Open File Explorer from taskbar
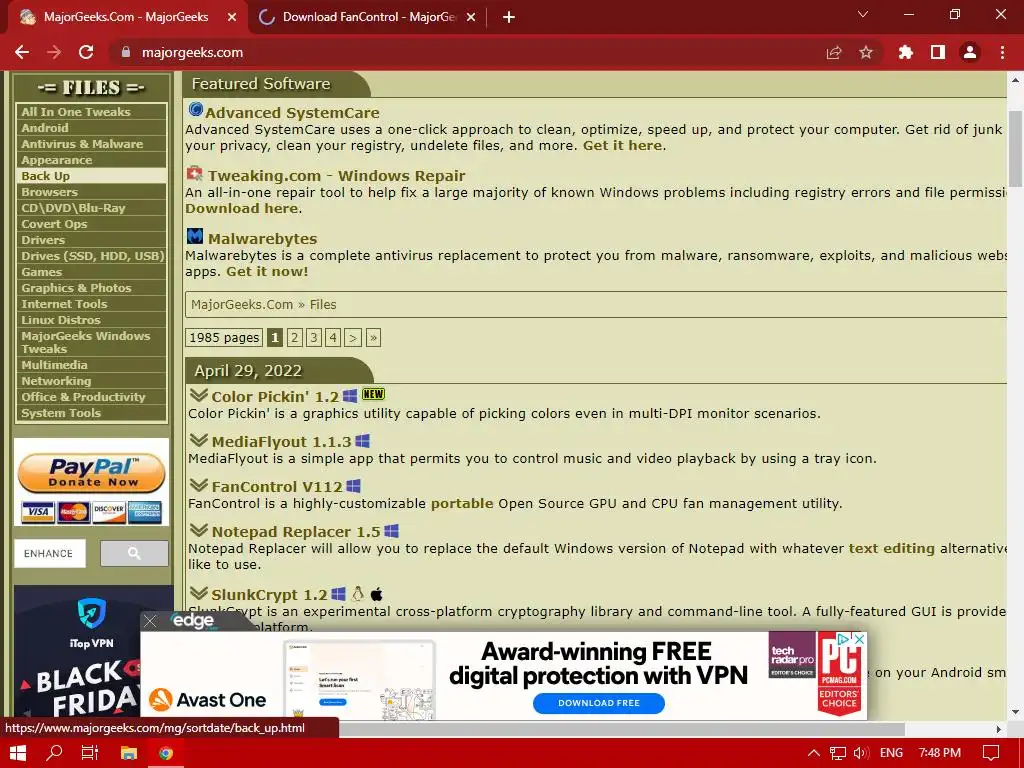 point(129,753)
